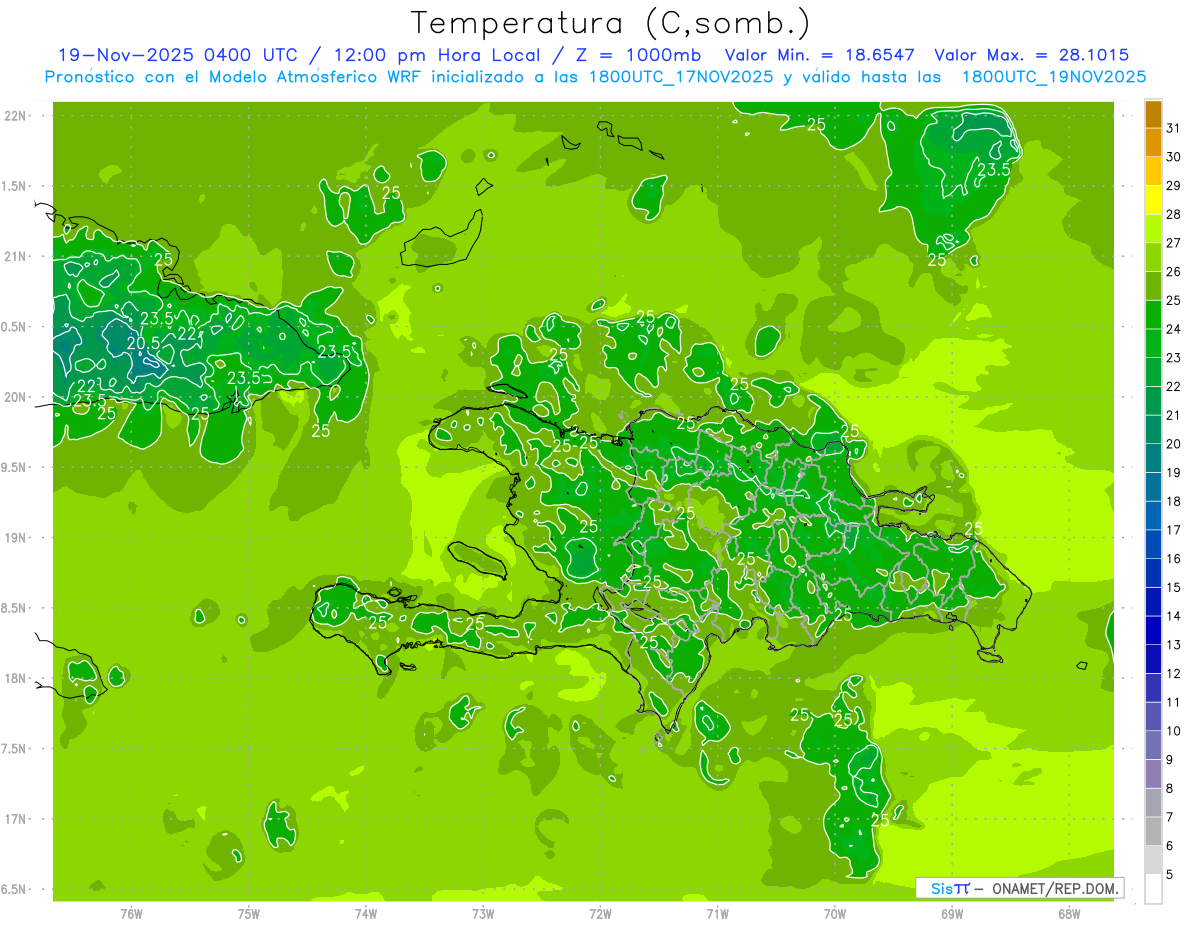The width and height of the screenshot is (1200, 927).
Task: Select the purple swatch between 9 and 10
Action: [1153, 745]
